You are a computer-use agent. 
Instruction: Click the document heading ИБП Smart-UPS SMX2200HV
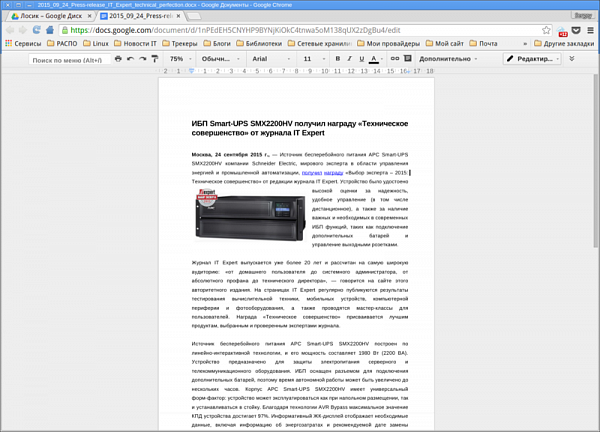(300, 128)
